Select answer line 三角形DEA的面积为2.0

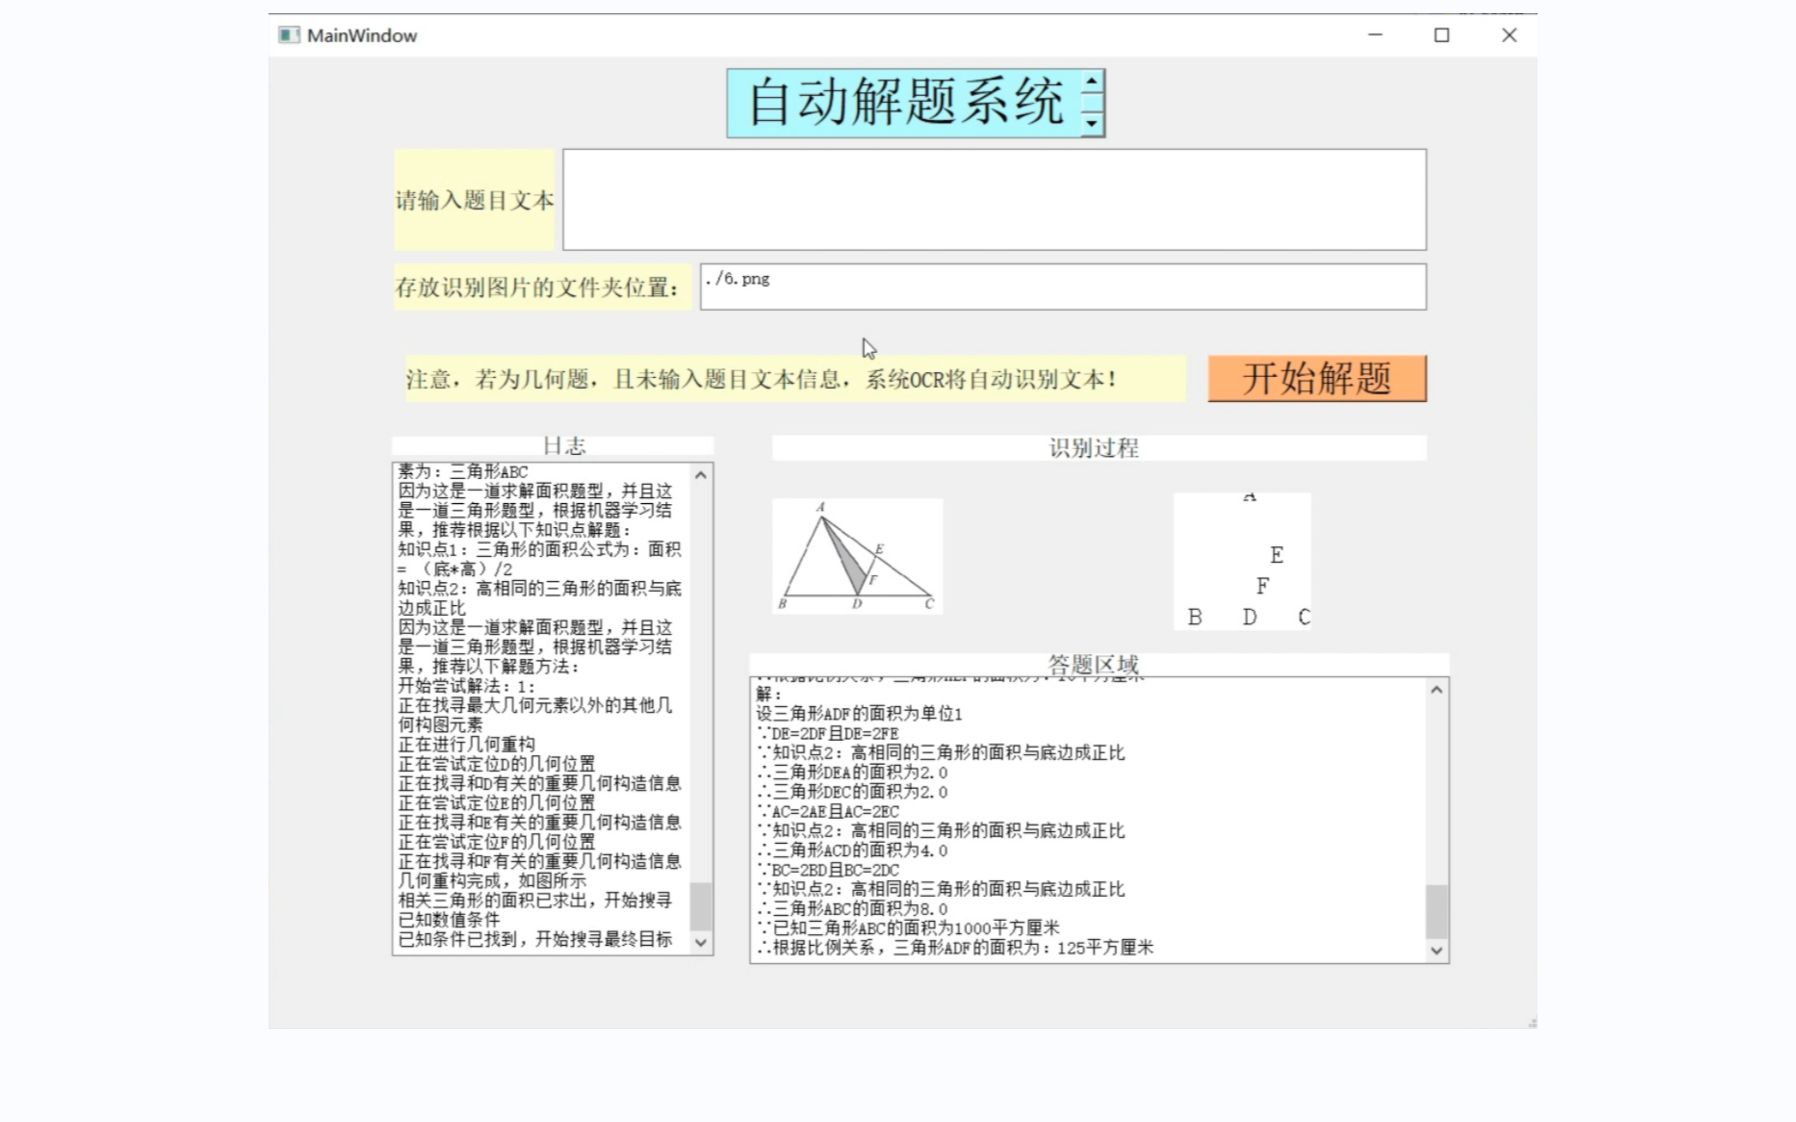tap(852, 772)
